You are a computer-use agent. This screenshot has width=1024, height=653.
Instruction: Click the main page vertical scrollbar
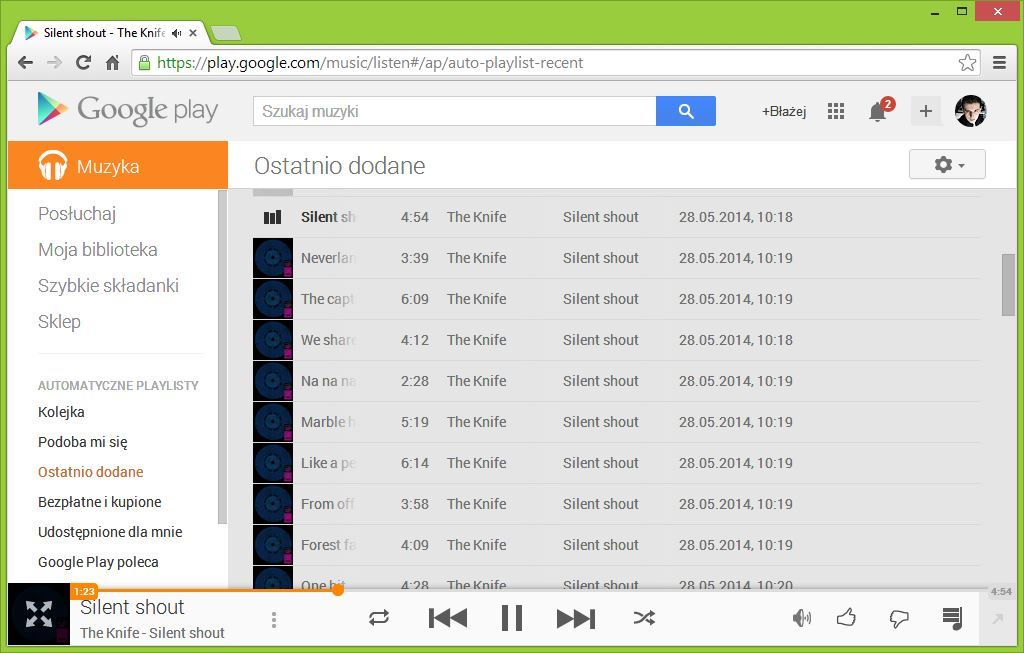1008,285
